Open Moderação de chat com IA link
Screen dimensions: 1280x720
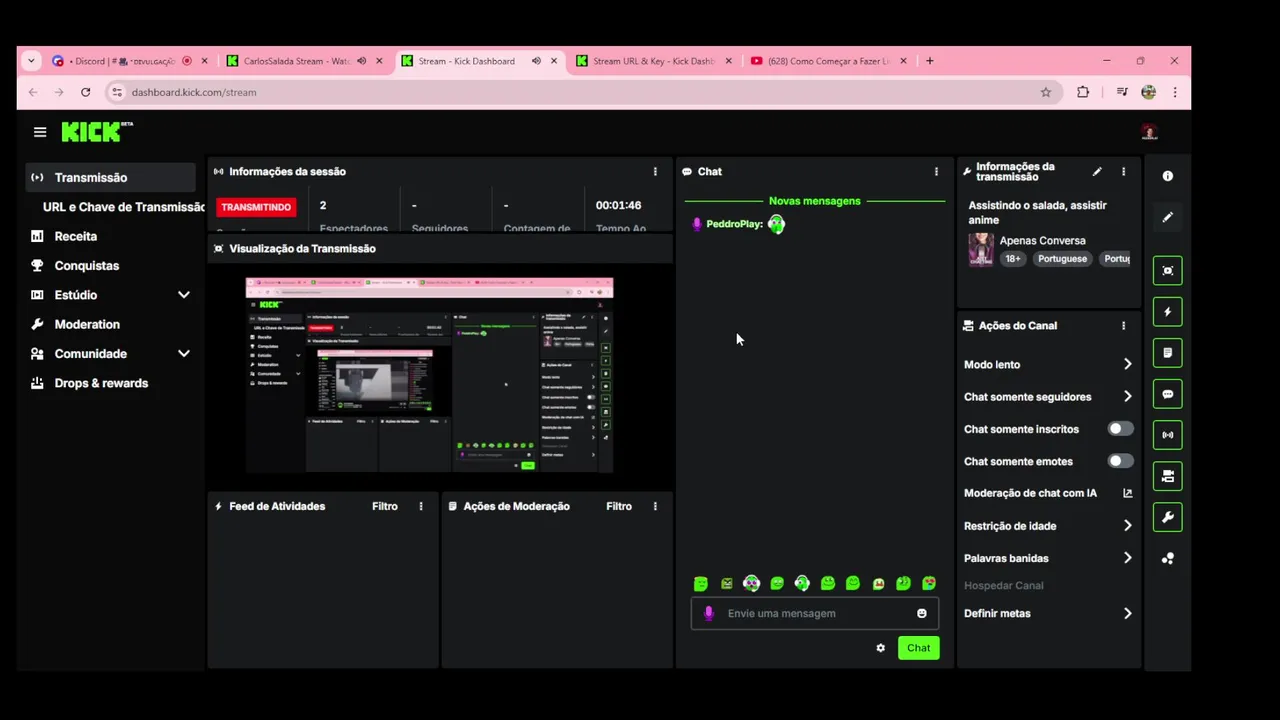pos(1047,493)
